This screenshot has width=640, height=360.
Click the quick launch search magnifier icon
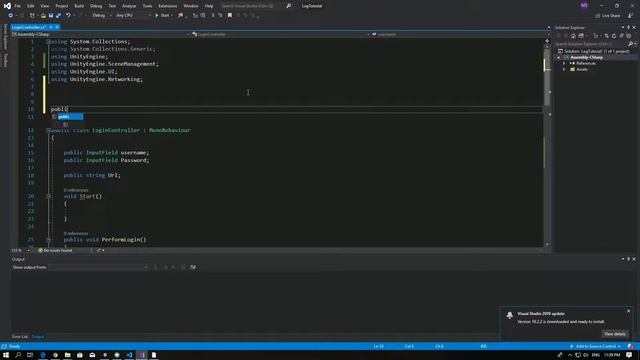289,6
